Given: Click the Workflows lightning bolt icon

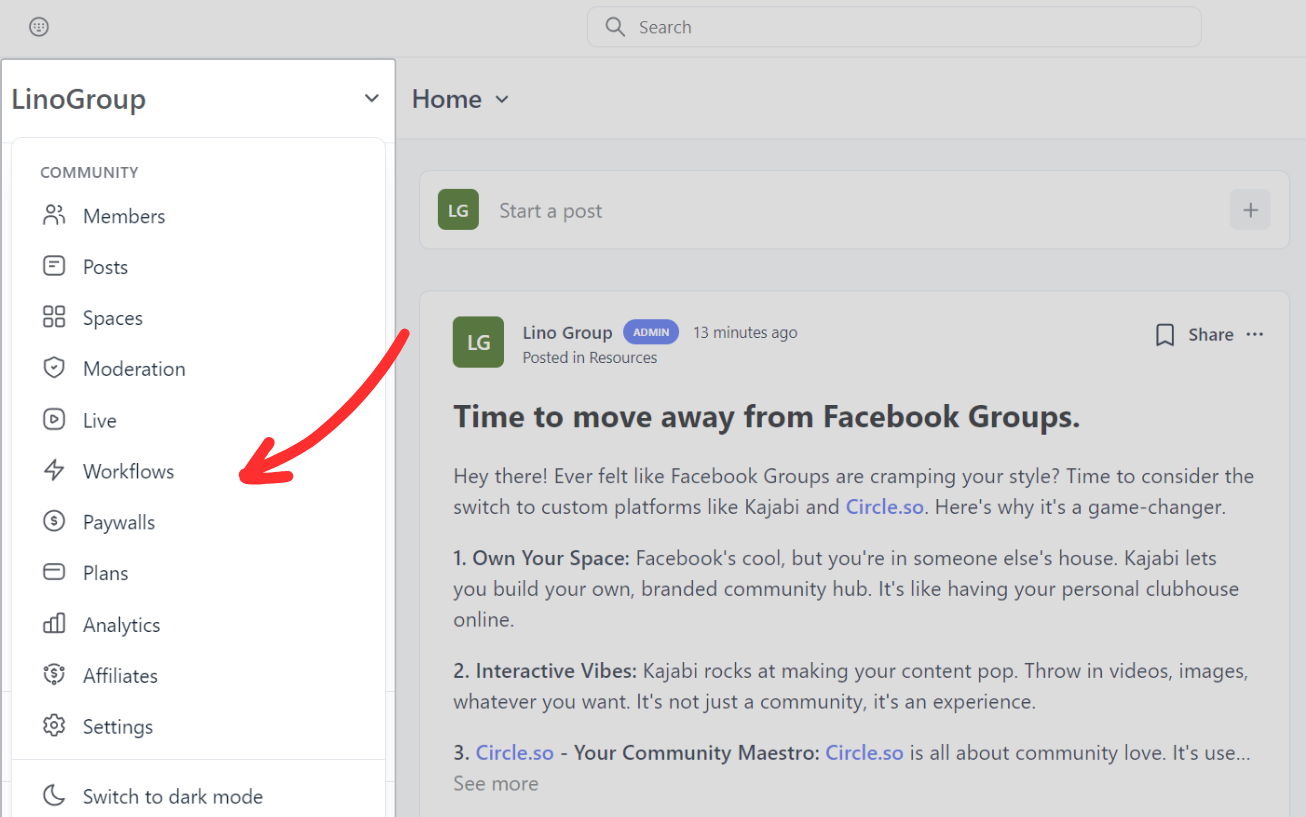Looking at the screenshot, I should click(54, 470).
